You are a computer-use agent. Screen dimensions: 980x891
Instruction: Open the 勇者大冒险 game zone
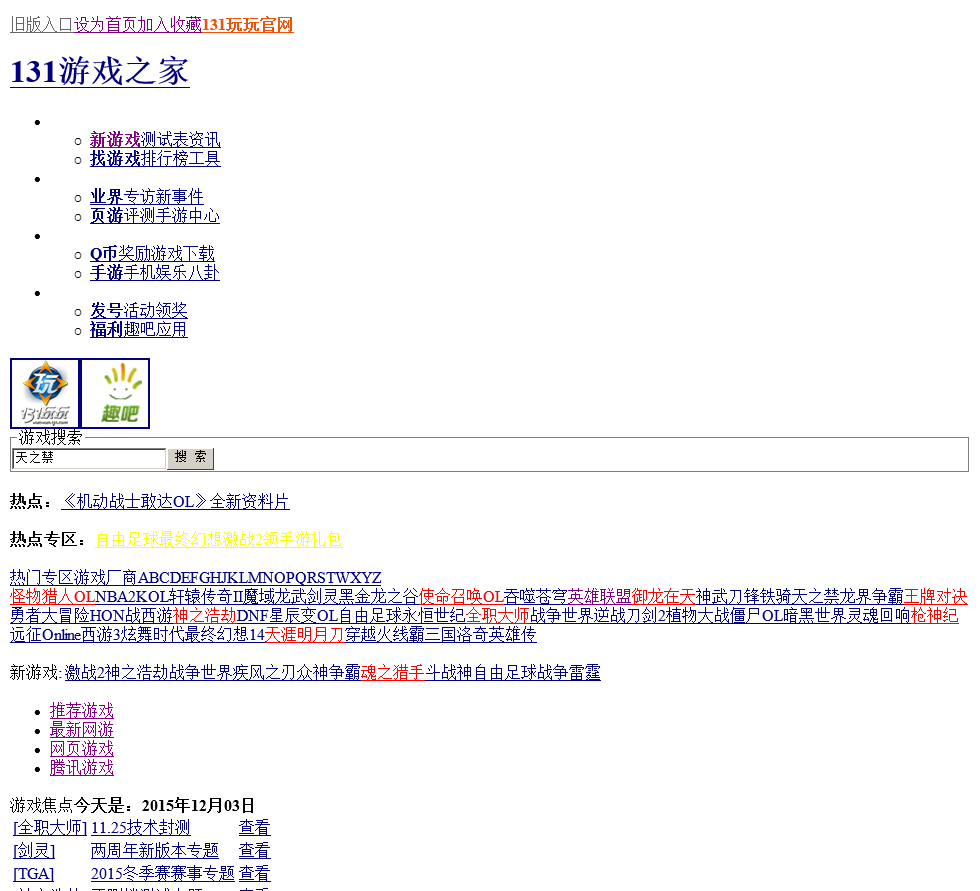pos(50,615)
